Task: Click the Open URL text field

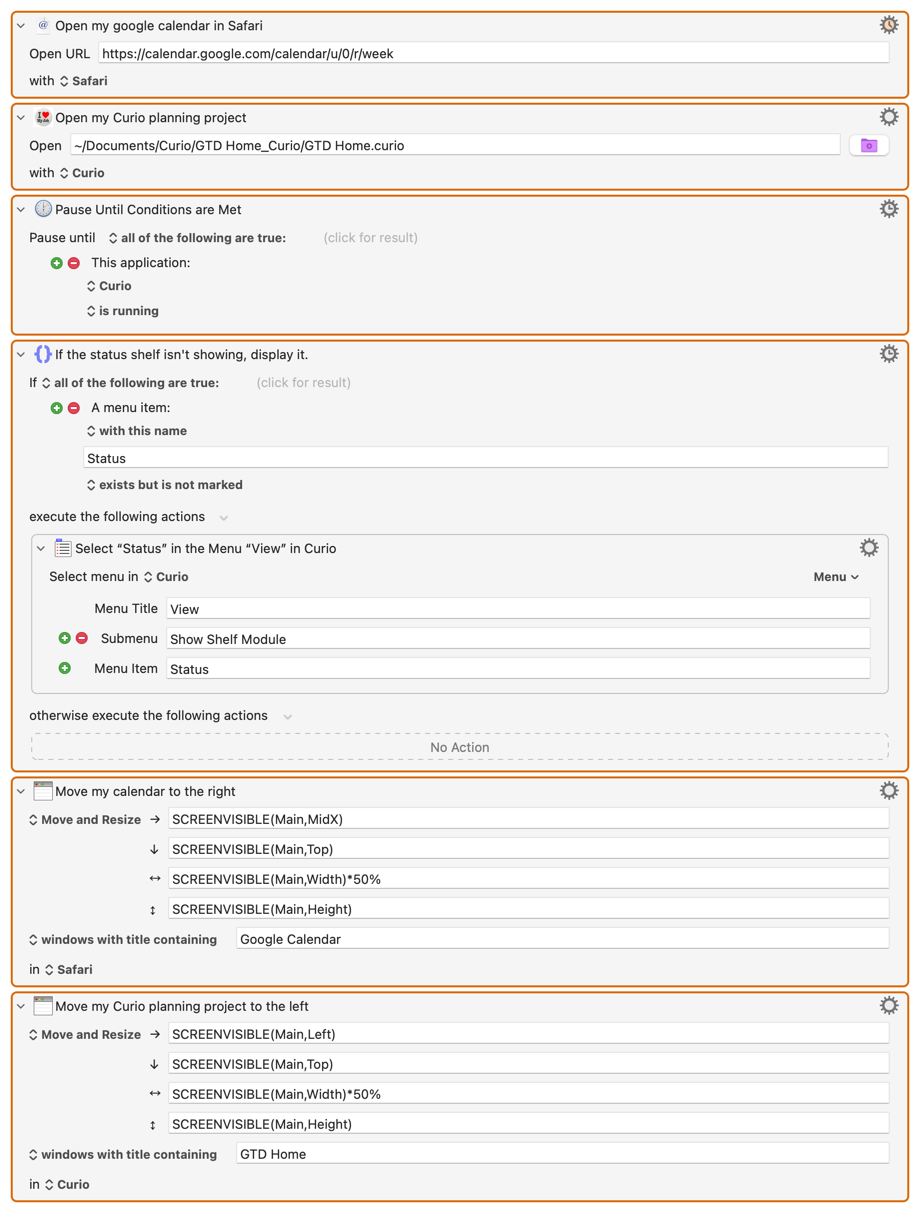Action: point(493,54)
